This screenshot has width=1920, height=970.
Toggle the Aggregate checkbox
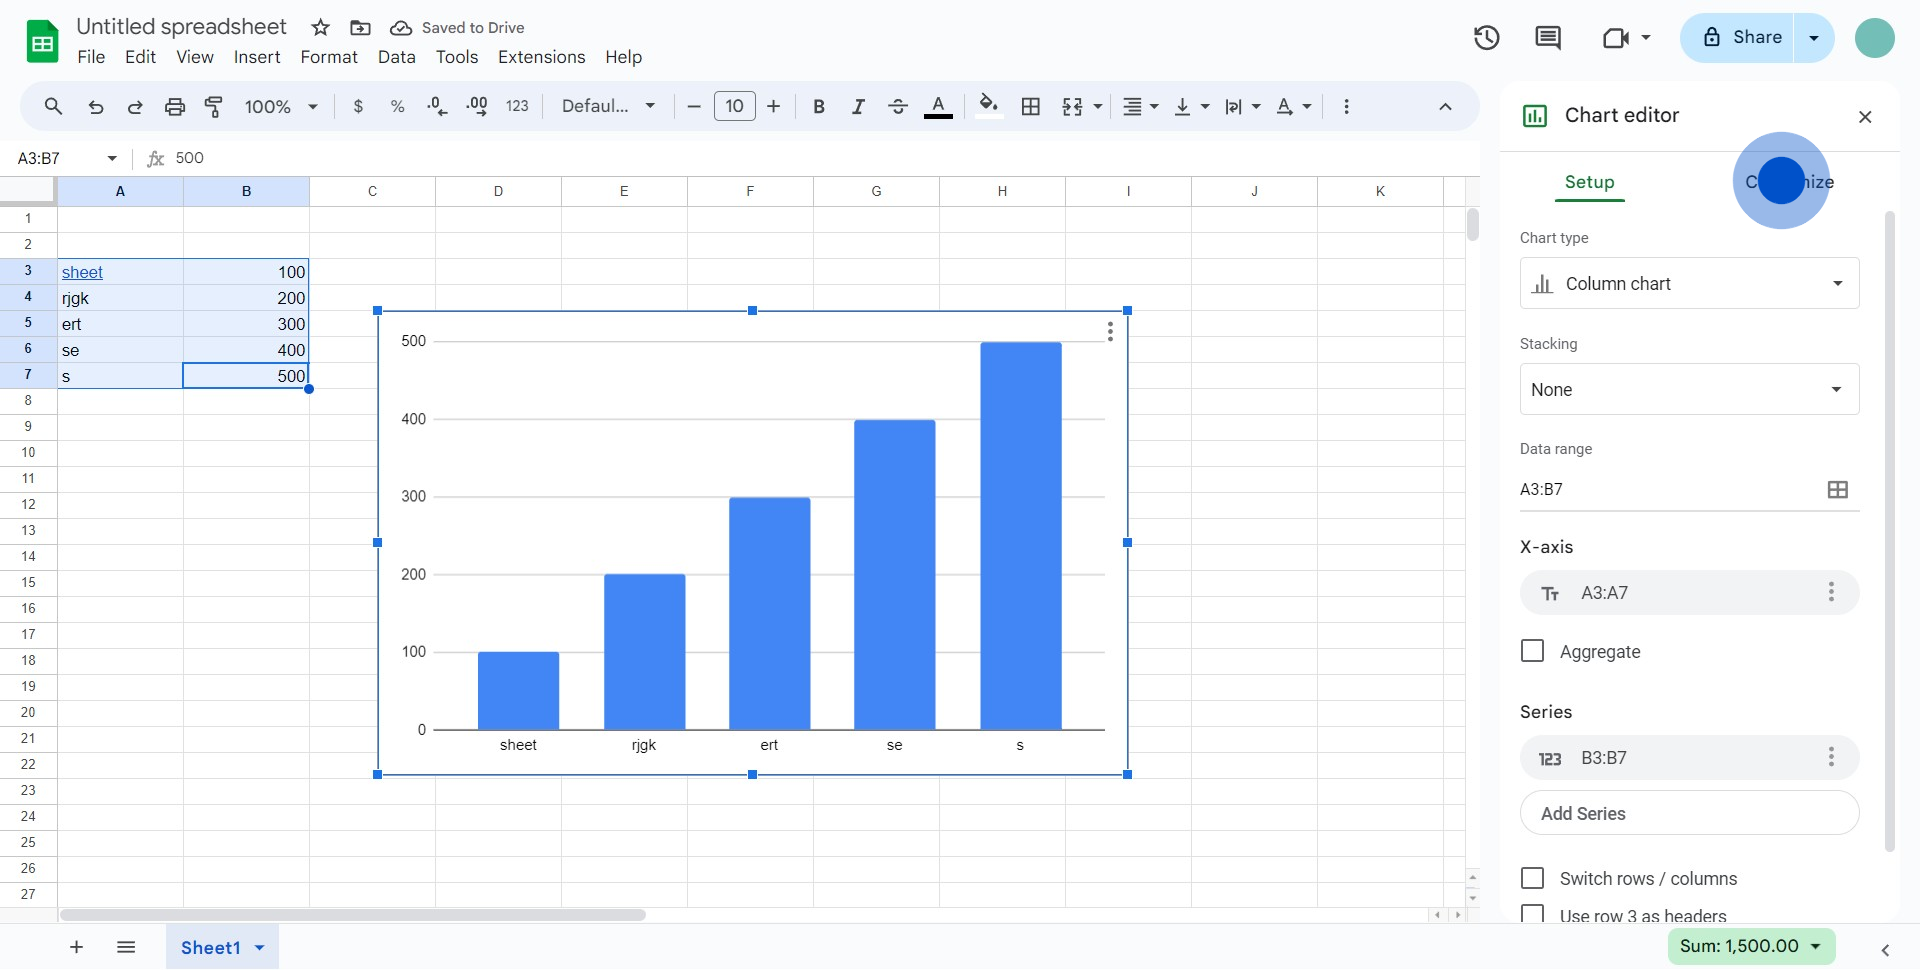click(1532, 651)
